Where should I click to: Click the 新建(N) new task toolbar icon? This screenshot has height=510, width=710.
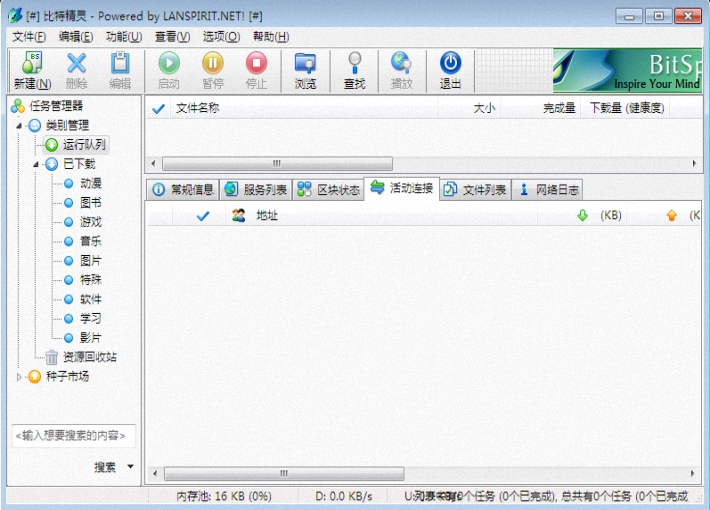pyautogui.click(x=32, y=71)
